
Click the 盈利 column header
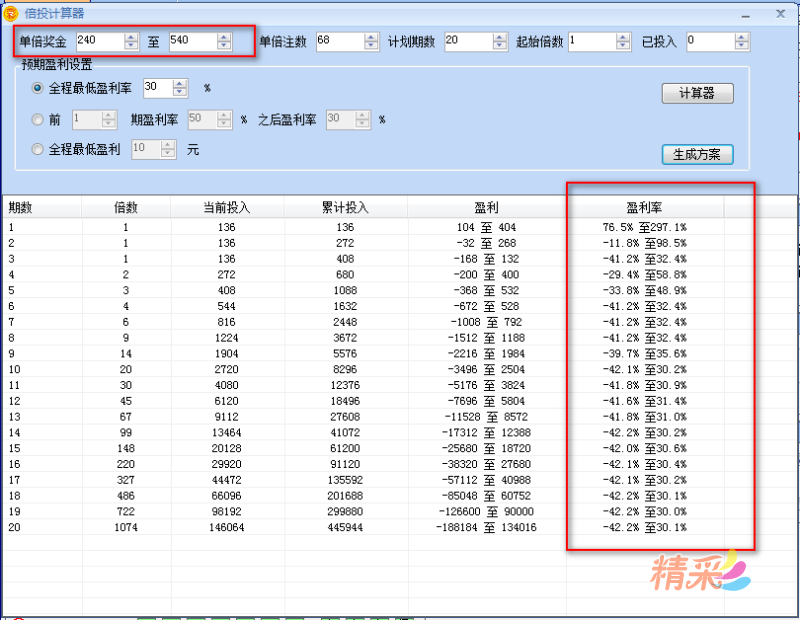[x=486, y=207]
